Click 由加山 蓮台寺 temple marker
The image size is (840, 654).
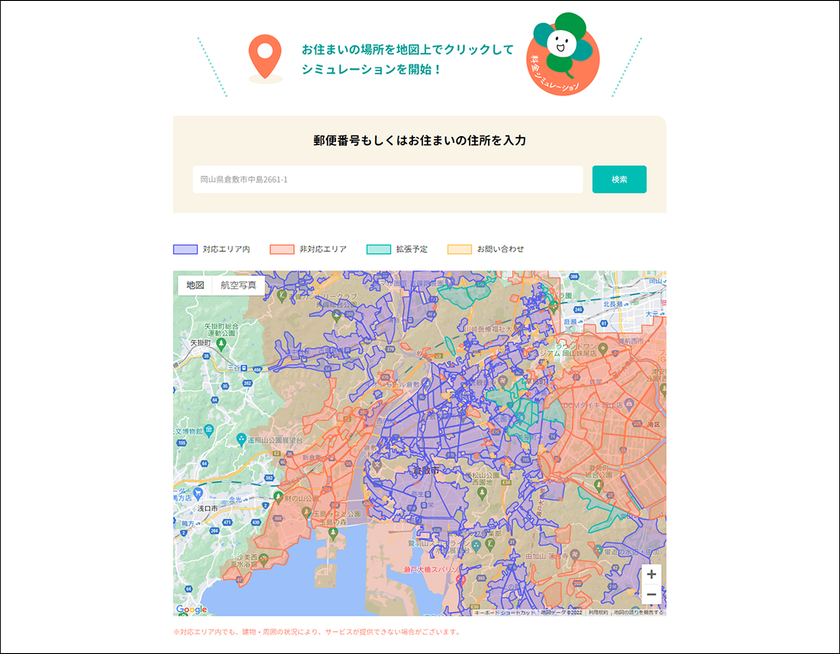pyautogui.click(x=574, y=555)
